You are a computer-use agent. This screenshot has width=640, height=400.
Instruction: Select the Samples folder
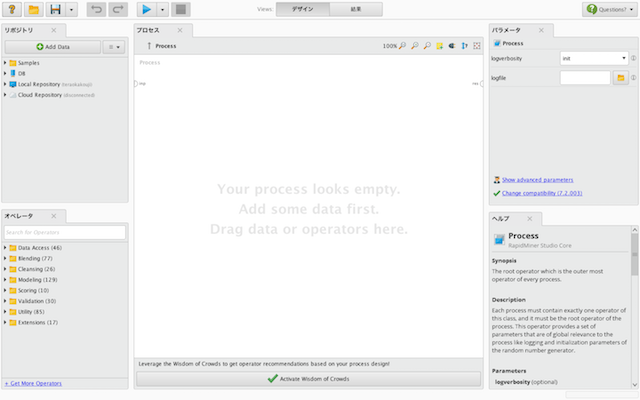[x=24, y=63]
